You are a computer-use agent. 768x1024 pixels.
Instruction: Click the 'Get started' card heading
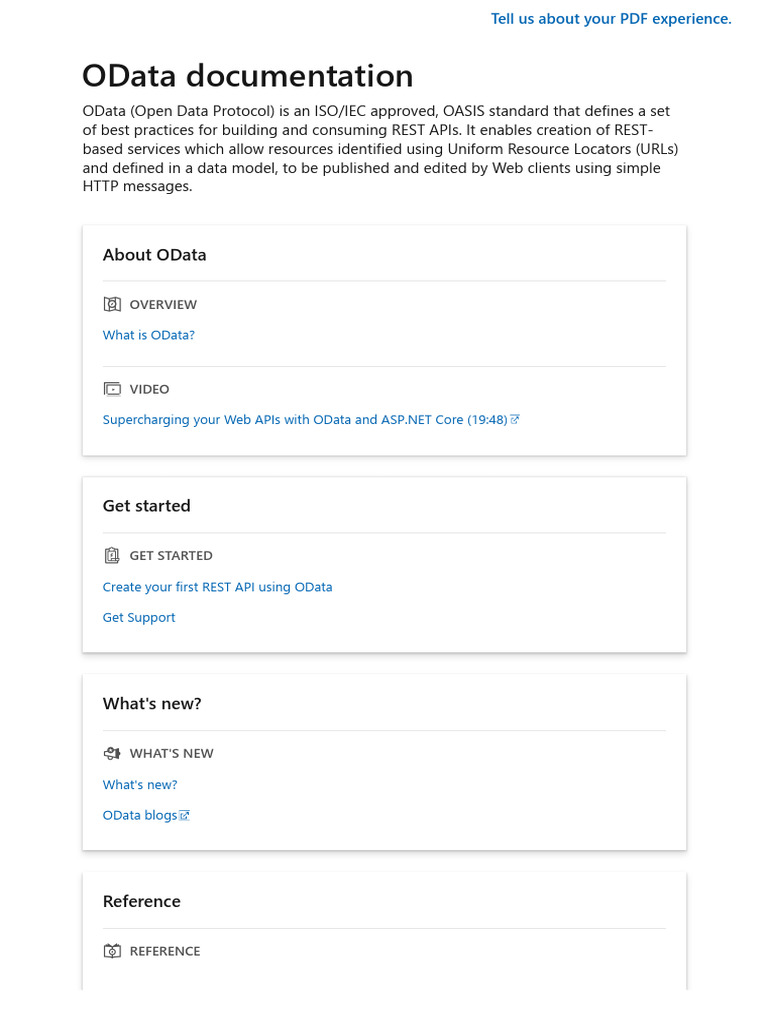(146, 506)
